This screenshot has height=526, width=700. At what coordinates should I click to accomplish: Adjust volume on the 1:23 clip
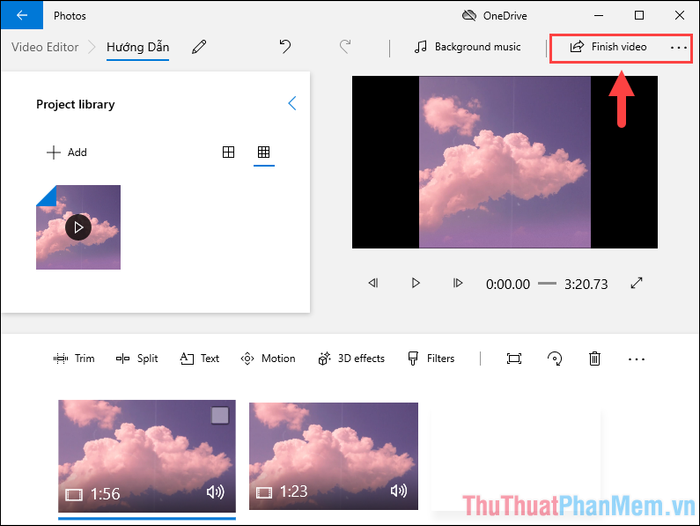(x=399, y=491)
